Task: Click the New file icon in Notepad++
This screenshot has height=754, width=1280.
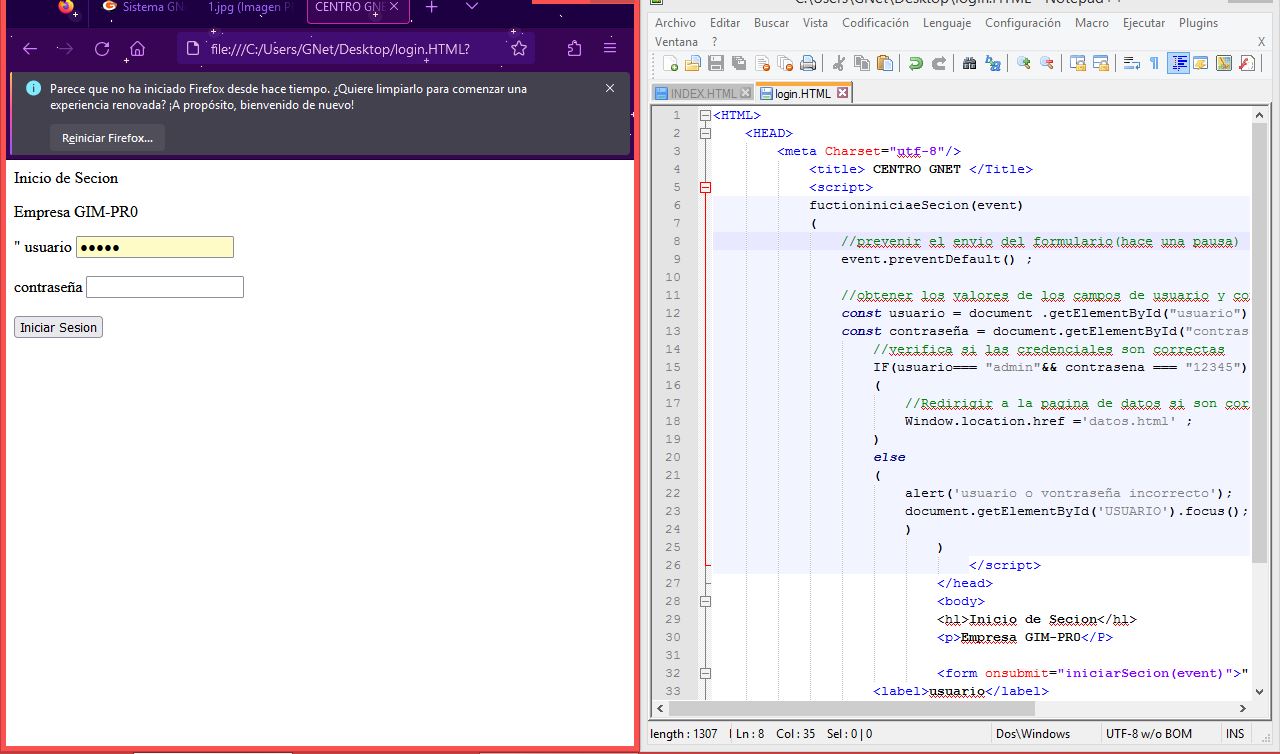Action: point(671,63)
